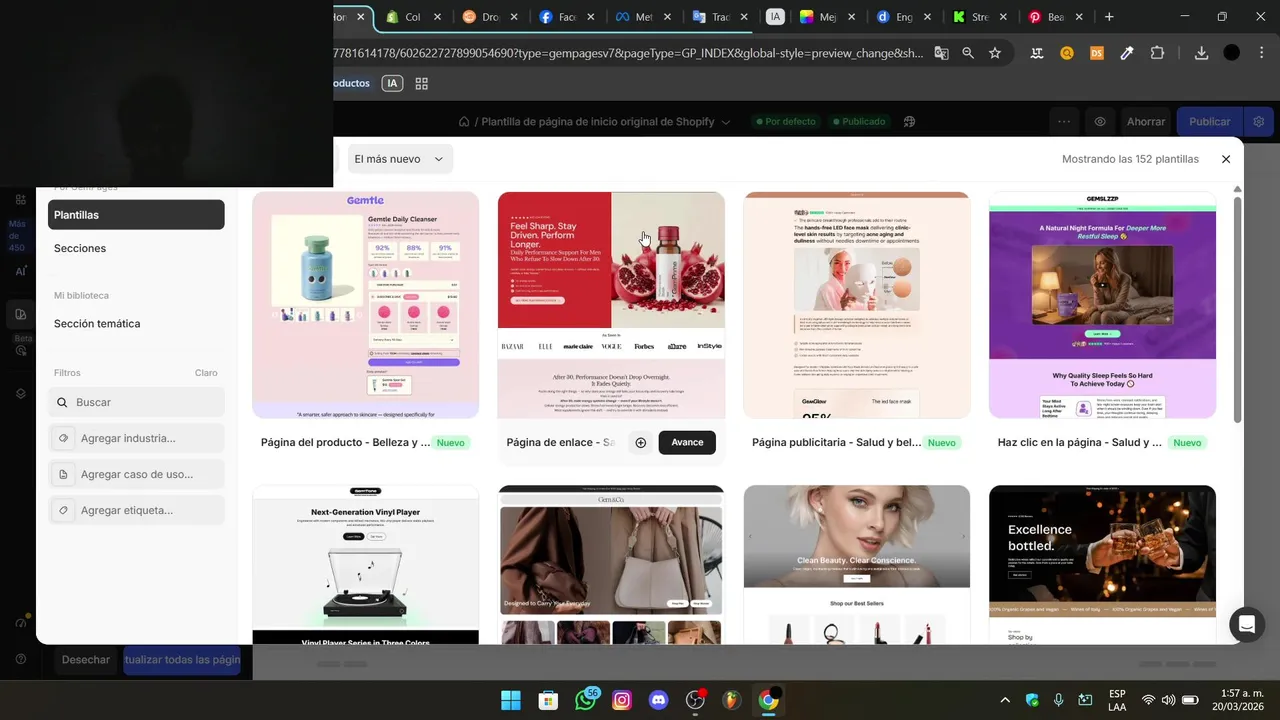Image resolution: width=1280 pixels, height=720 pixels.
Task: Click the layers icon in editor sidebar
Action: coord(20,394)
